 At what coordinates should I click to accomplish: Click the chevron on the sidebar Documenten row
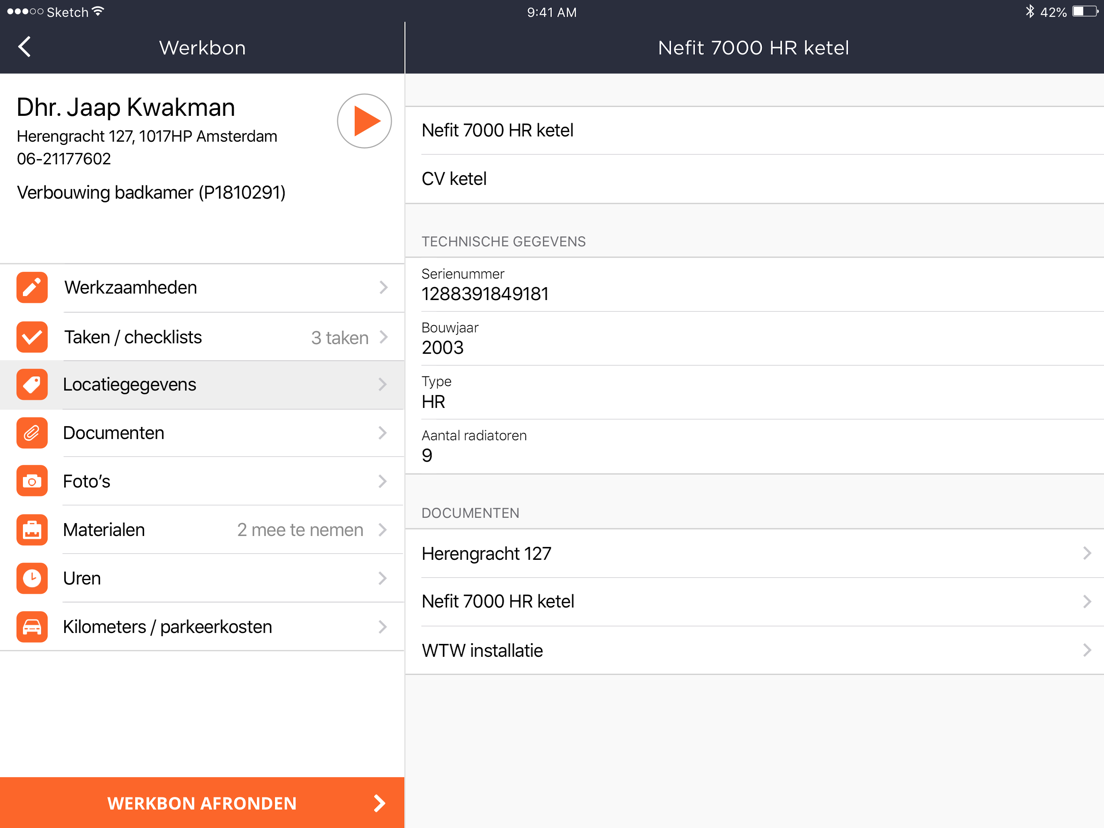coord(383,433)
